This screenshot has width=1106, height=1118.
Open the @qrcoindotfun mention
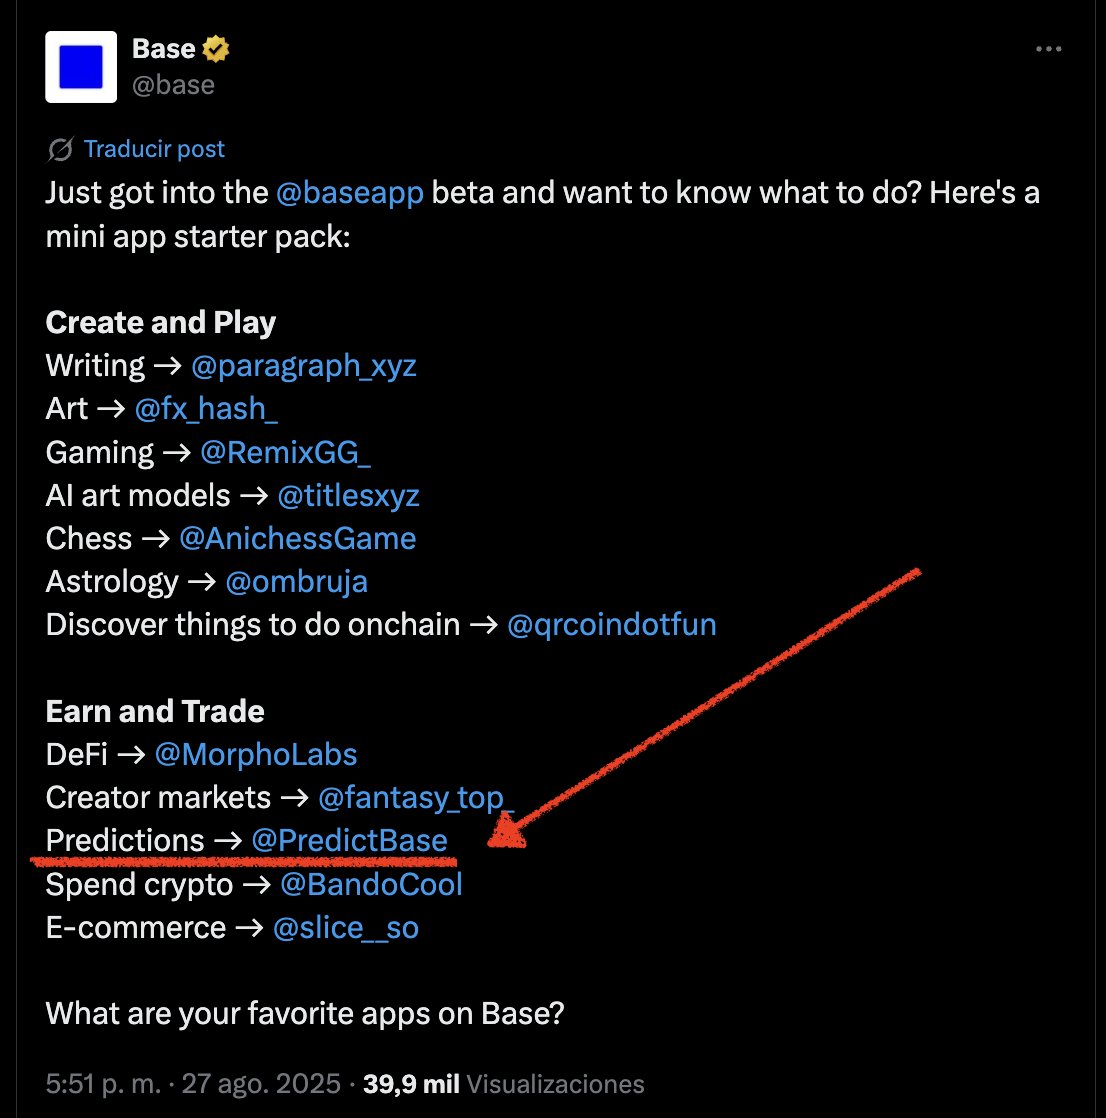coord(611,625)
